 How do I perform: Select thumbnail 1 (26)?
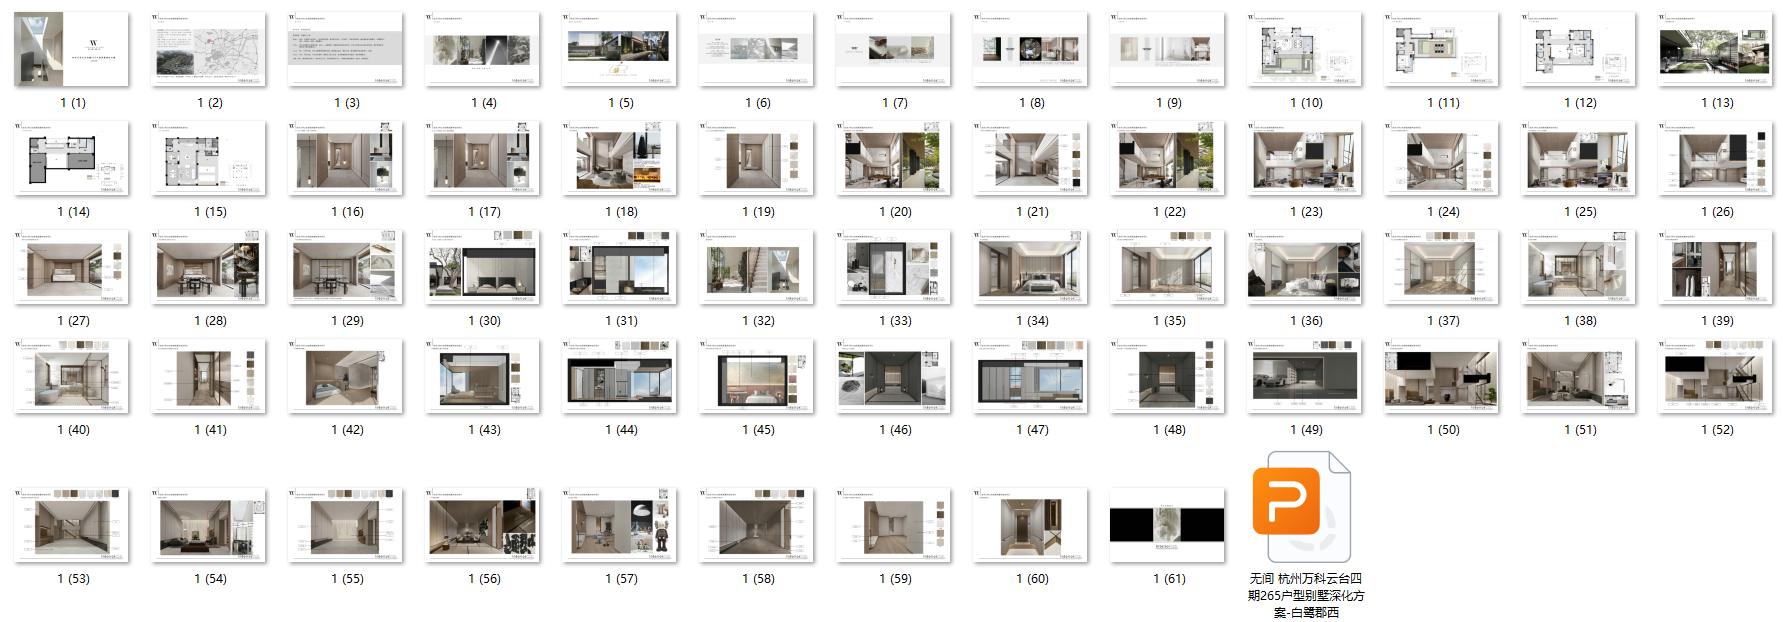pos(1716,159)
